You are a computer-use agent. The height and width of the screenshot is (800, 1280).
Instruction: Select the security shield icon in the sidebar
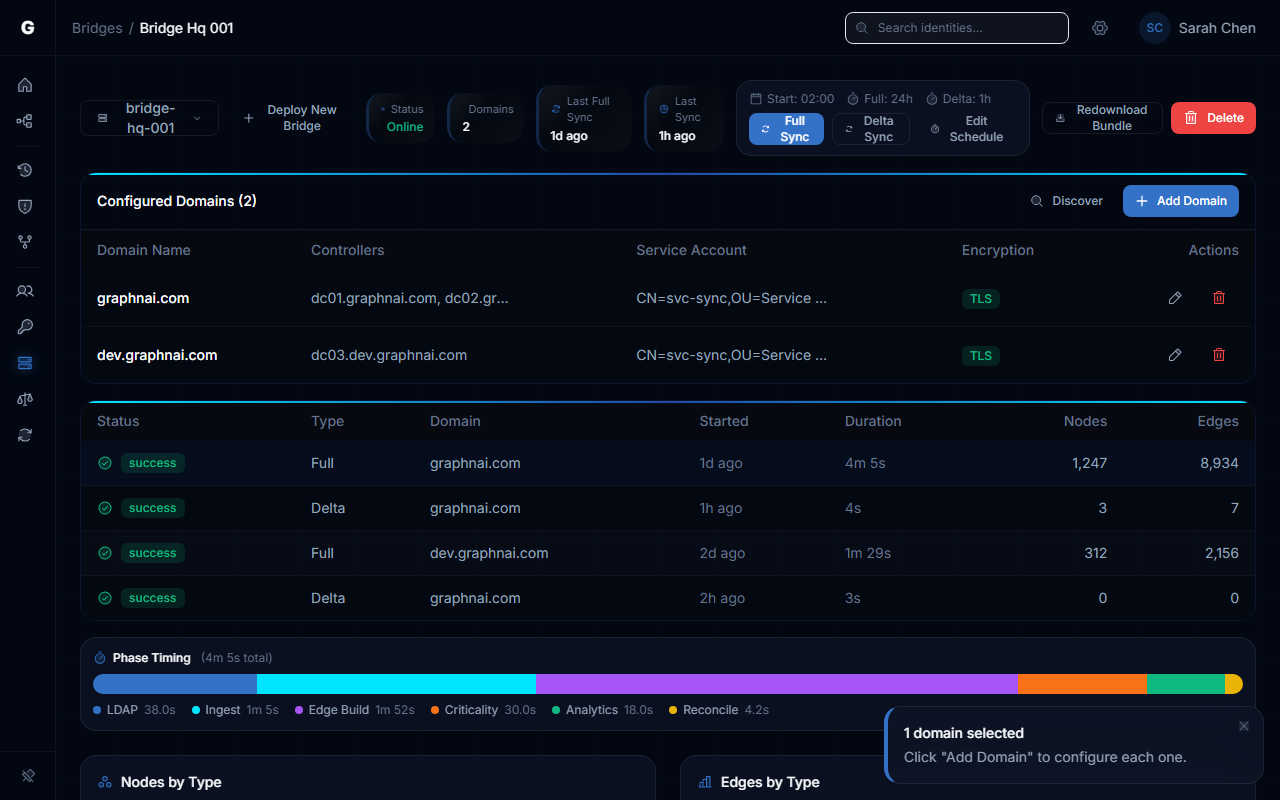pos(25,206)
